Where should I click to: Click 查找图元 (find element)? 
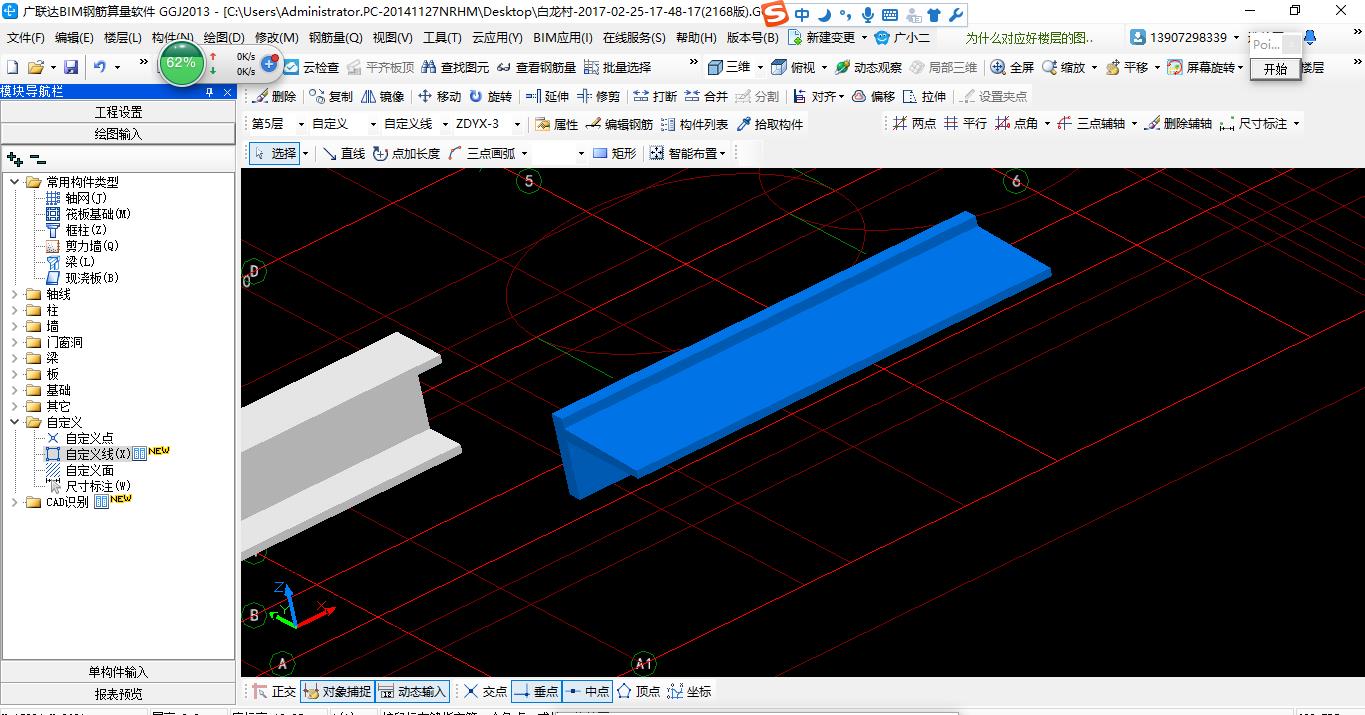pyautogui.click(x=455, y=68)
